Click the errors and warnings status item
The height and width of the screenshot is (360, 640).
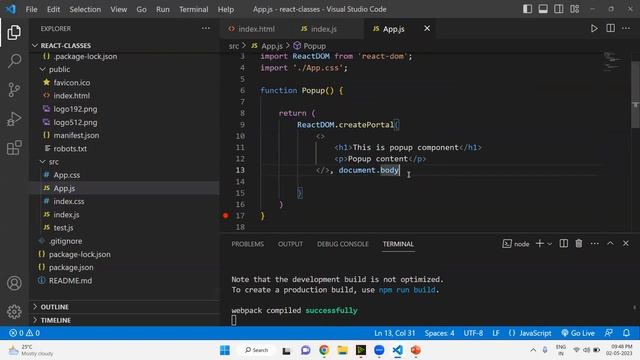(x=24, y=333)
